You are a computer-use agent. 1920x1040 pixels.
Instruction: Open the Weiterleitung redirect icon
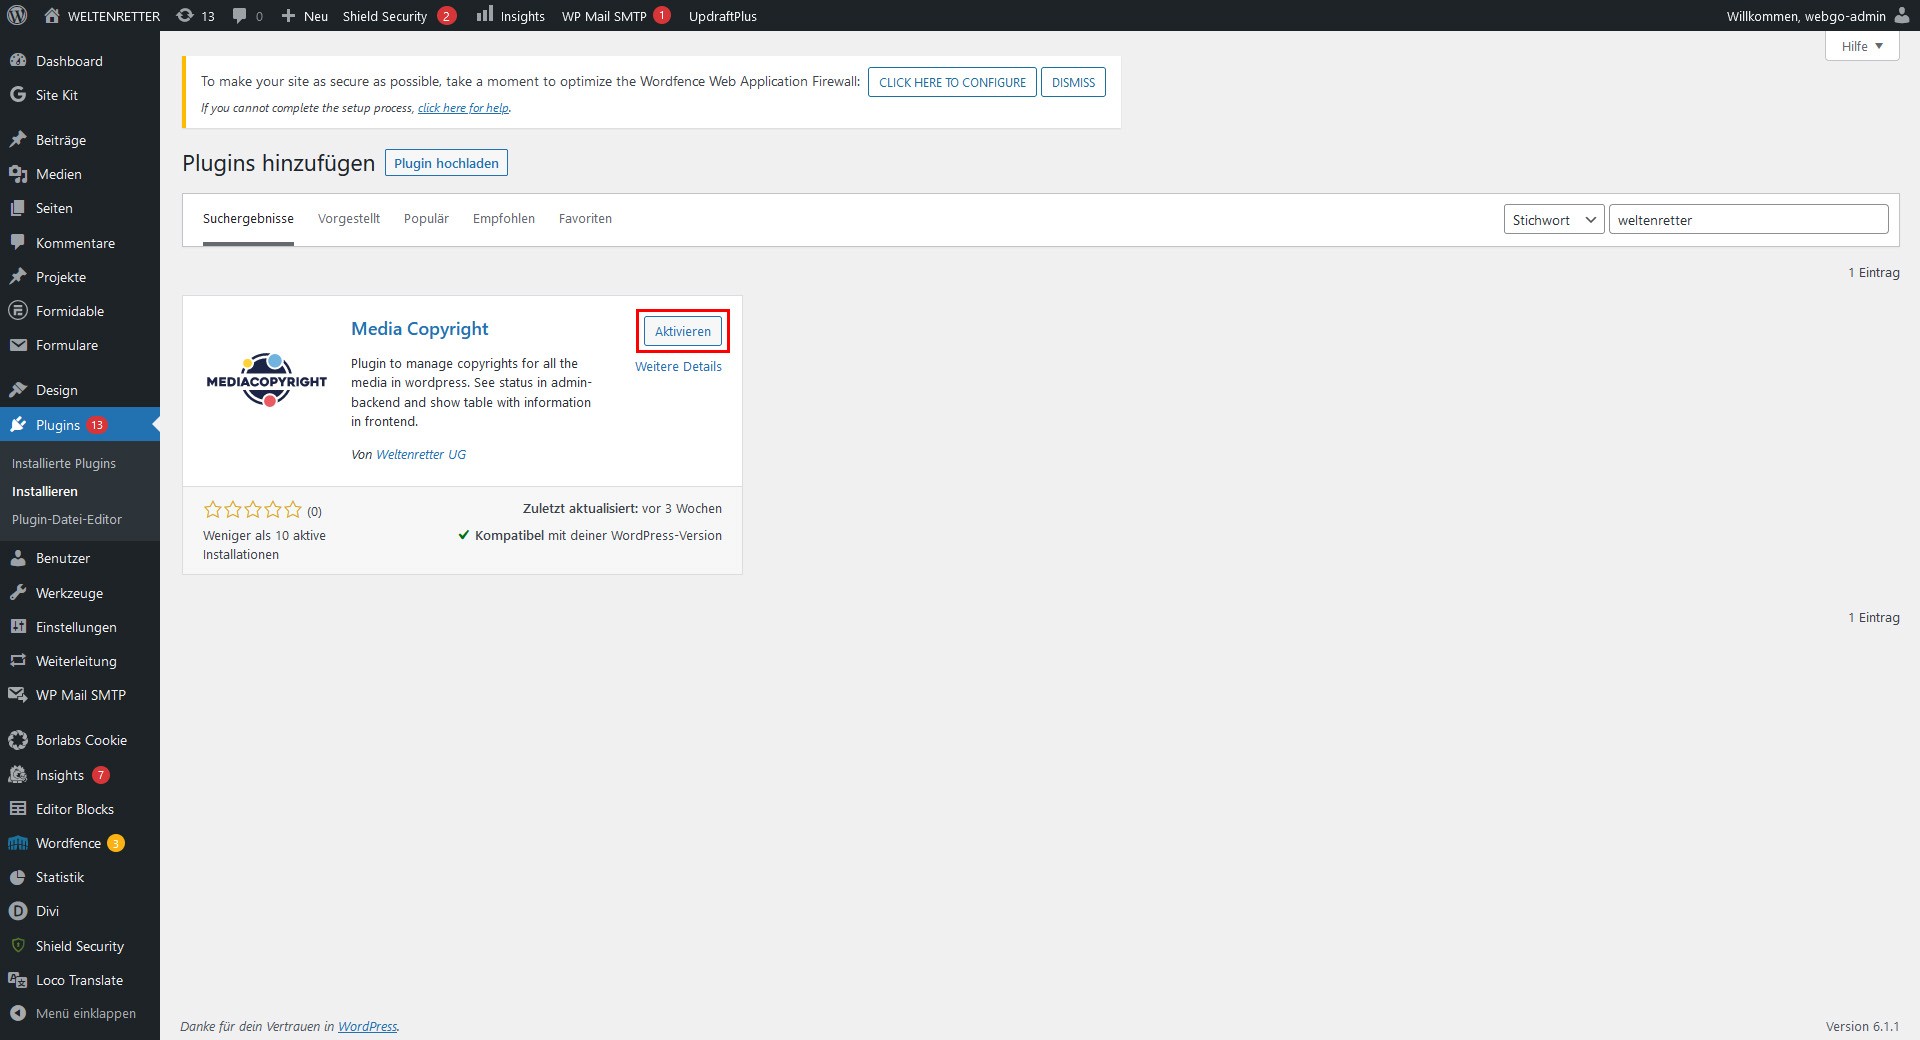coord(18,661)
